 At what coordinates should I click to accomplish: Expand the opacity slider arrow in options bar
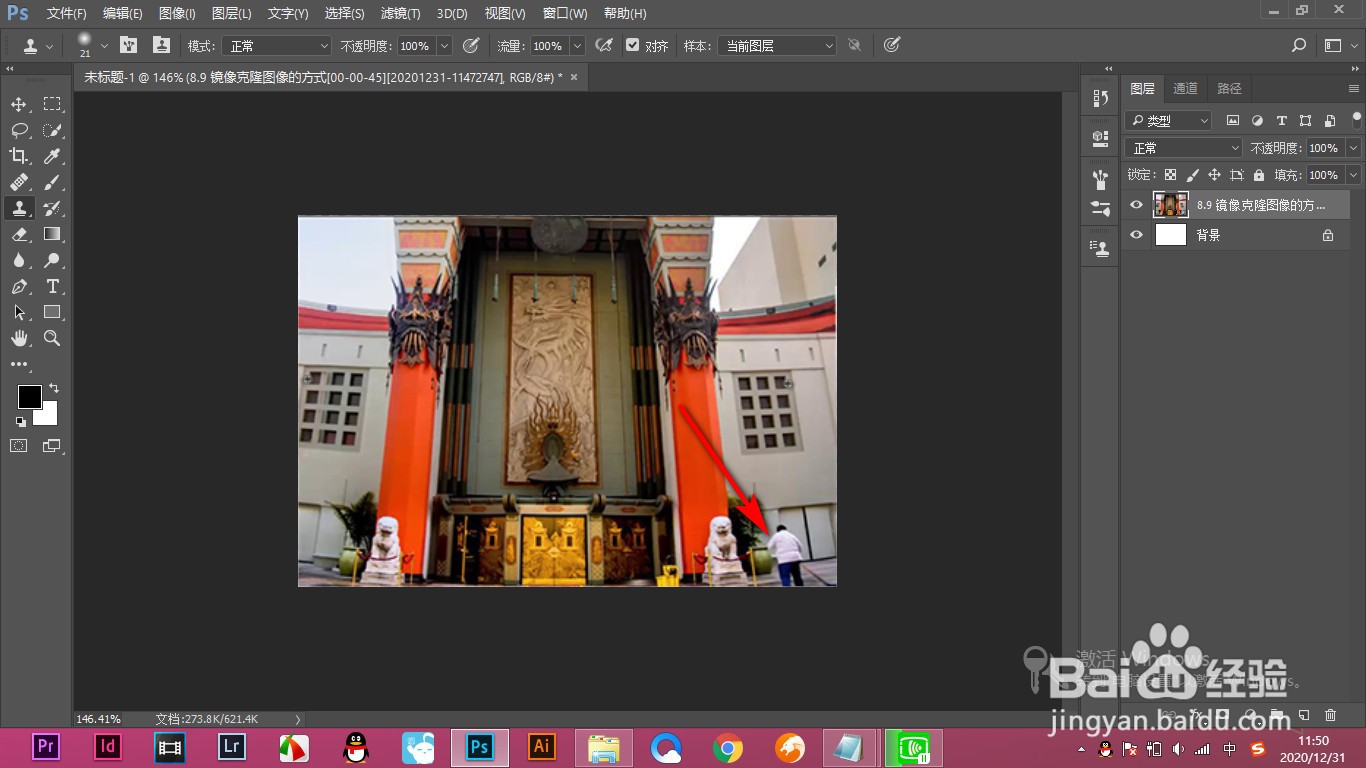[444, 46]
